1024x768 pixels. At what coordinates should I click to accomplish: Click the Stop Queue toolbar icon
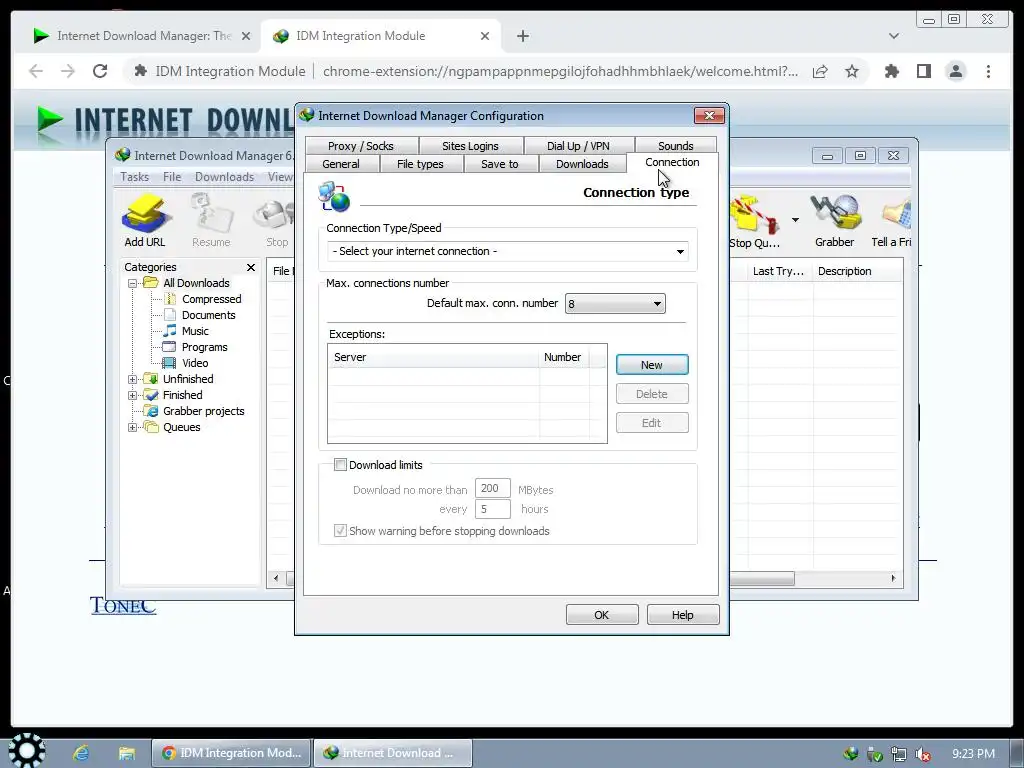tap(754, 222)
